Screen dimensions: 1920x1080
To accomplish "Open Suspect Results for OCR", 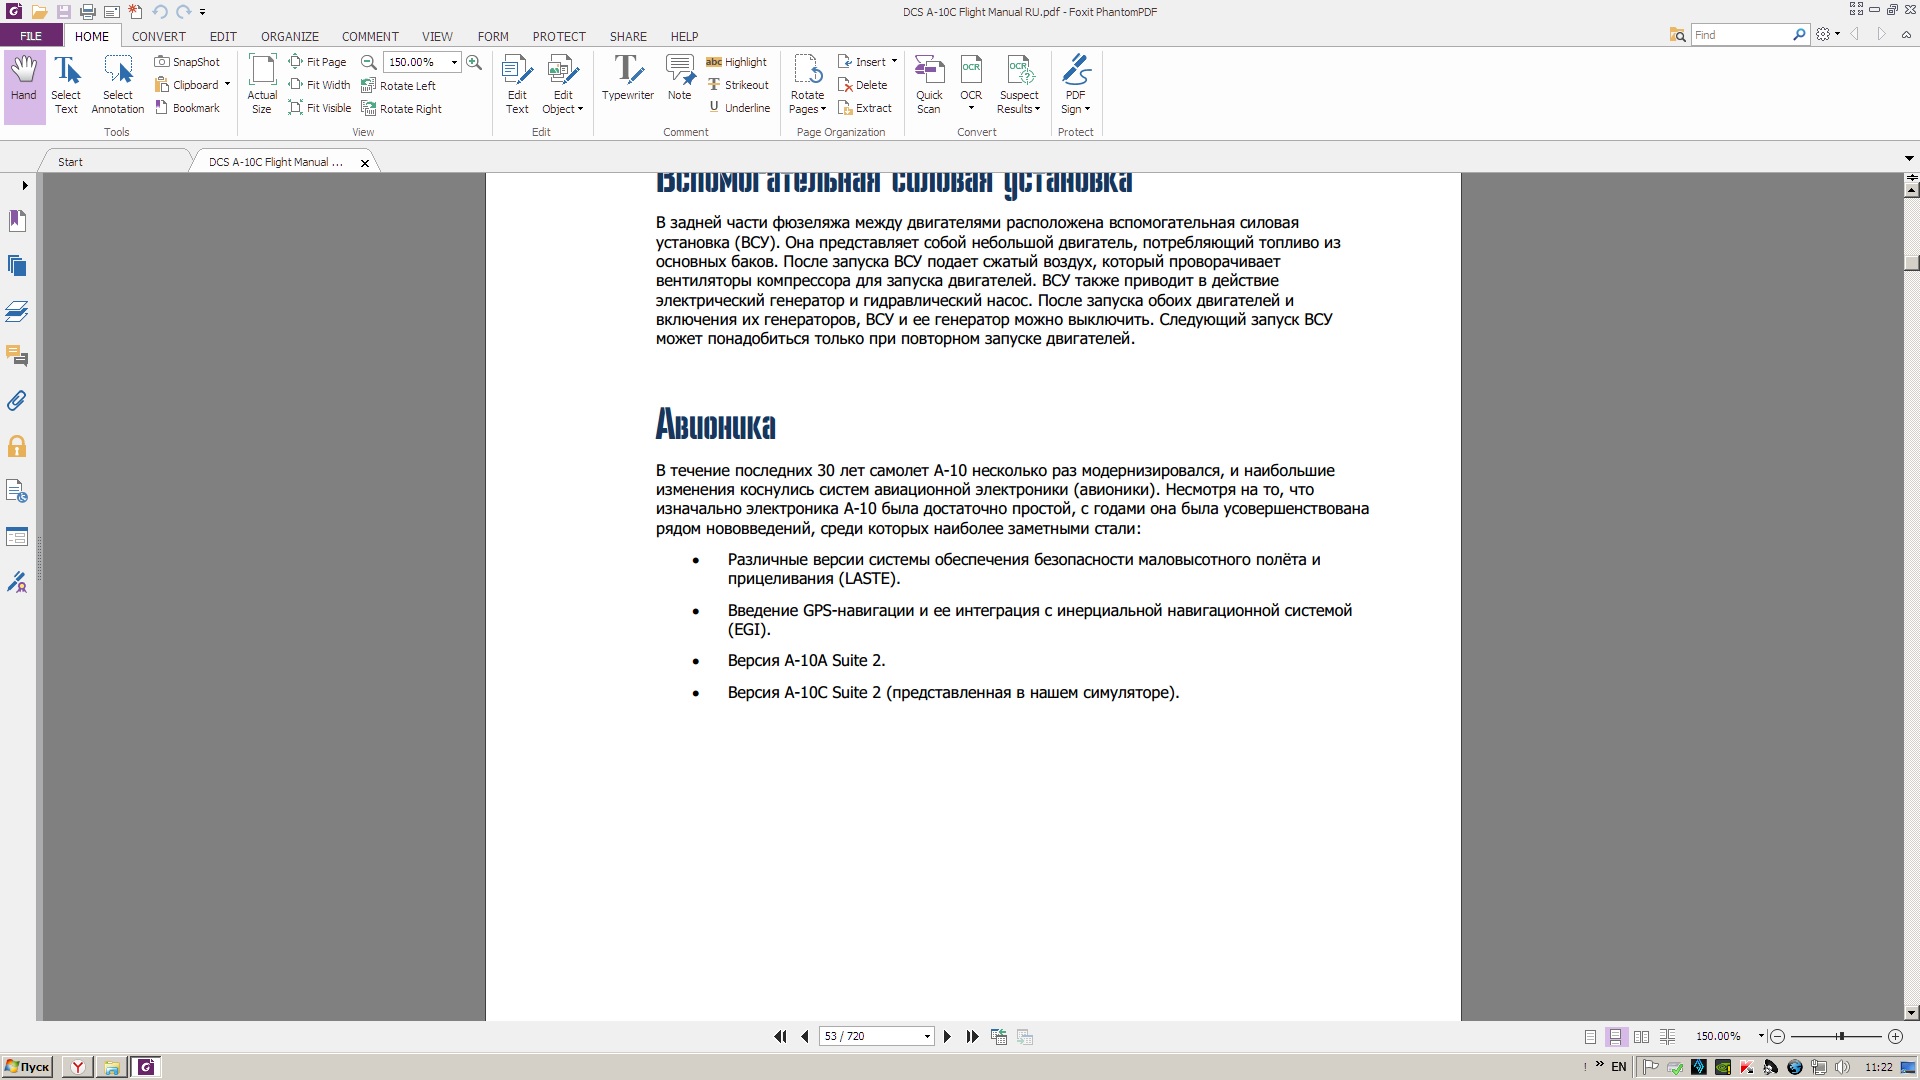I will tap(1019, 86).
